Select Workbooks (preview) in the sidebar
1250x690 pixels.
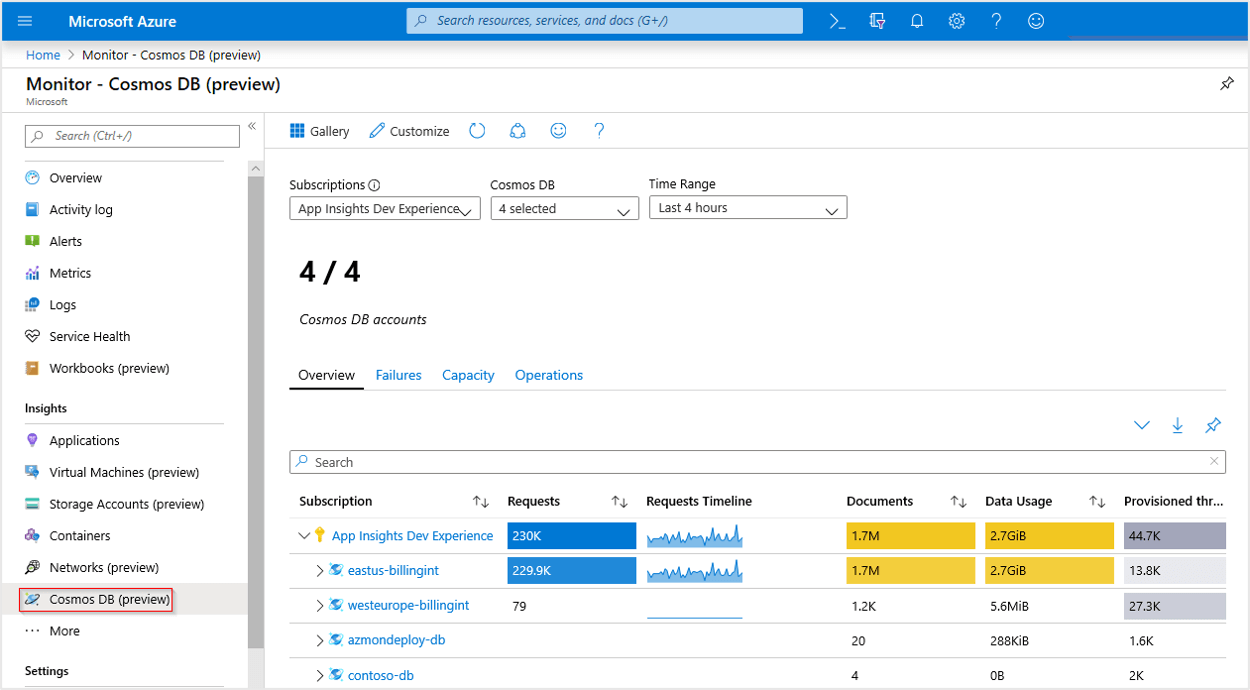108,368
